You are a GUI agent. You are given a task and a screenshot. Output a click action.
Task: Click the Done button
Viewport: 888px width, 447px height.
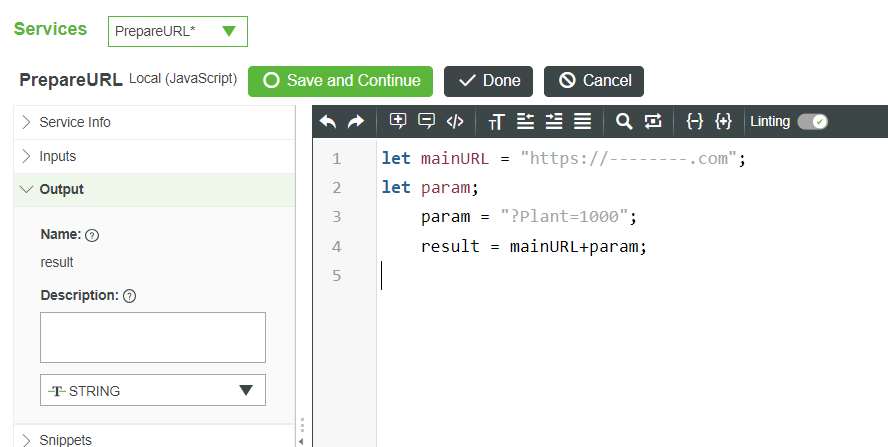click(x=488, y=81)
